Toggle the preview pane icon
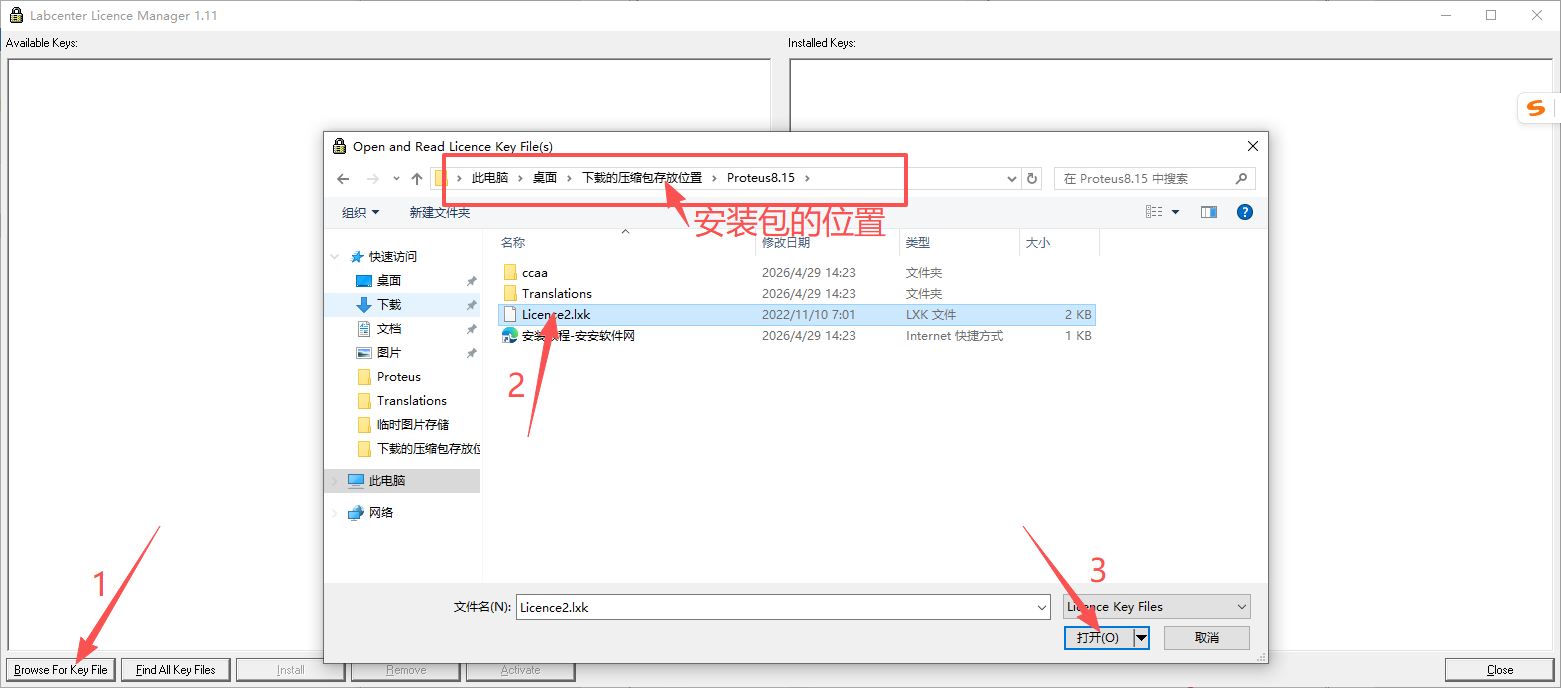This screenshot has height=688, width=1561. tap(1209, 212)
